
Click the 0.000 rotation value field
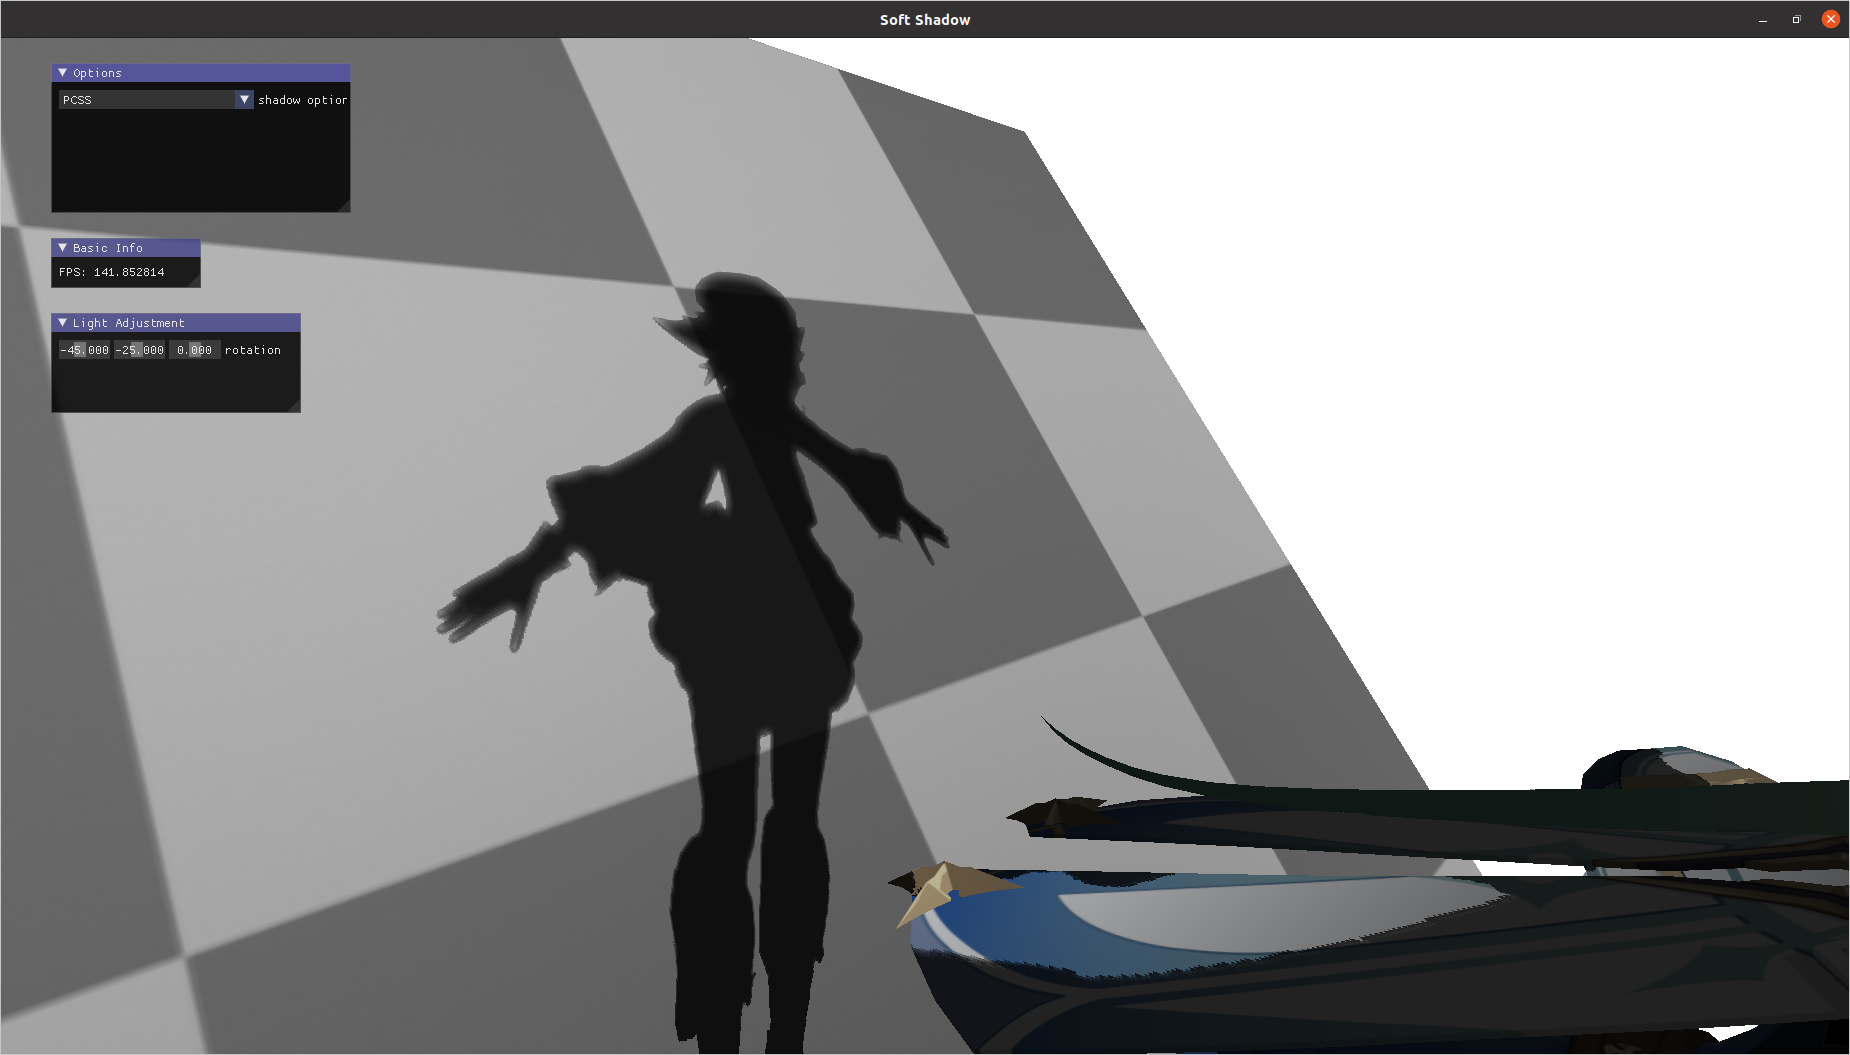pyautogui.click(x=194, y=350)
